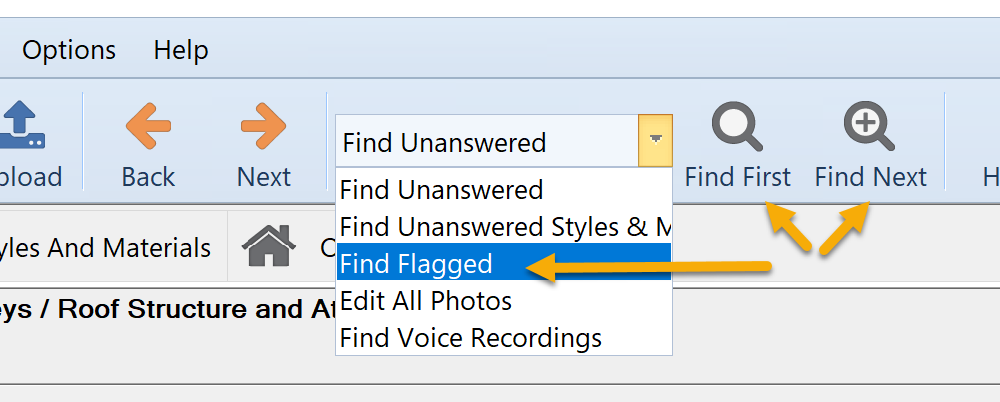Collapse the find dropdown arrow button
The width and height of the screenshot is (1000, 402).
[x=655, y=140]
